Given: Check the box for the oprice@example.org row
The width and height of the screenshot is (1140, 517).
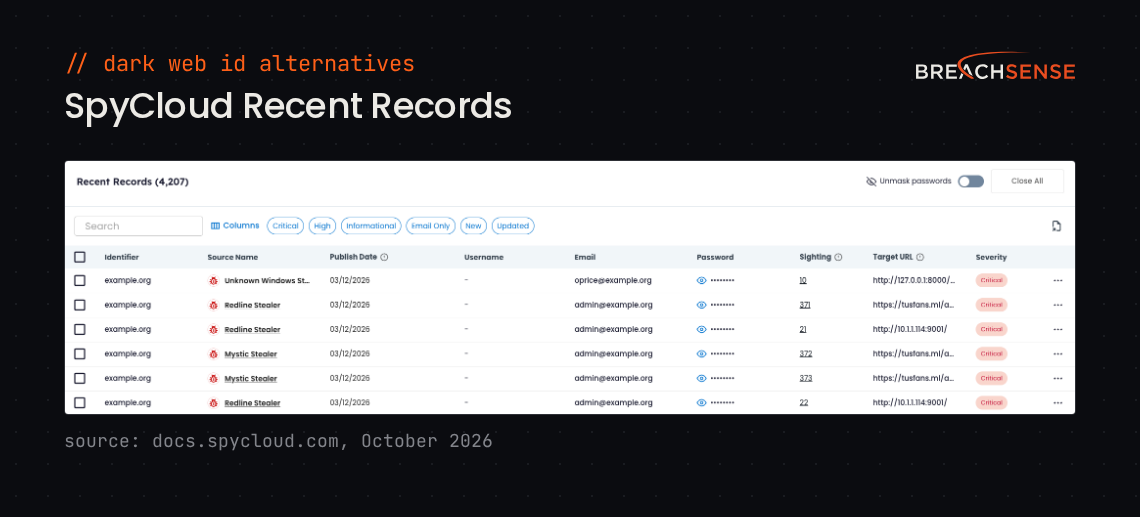Looking at the screenshot, I should [80, 281].
